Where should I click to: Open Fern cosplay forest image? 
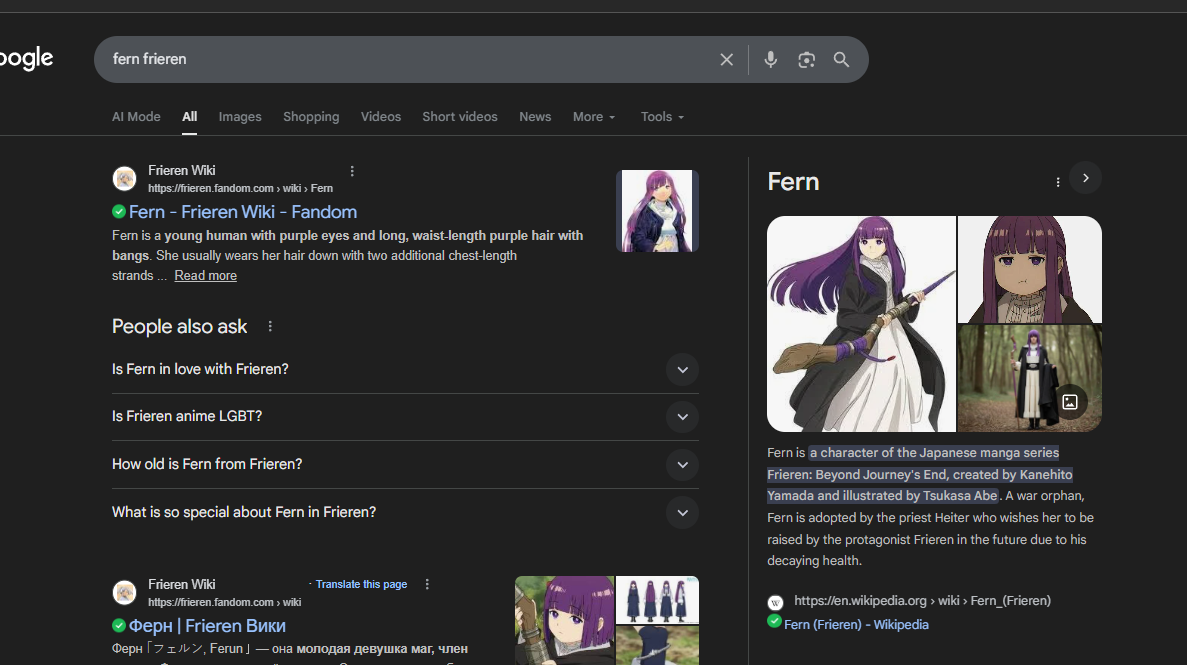(1030, 379)
